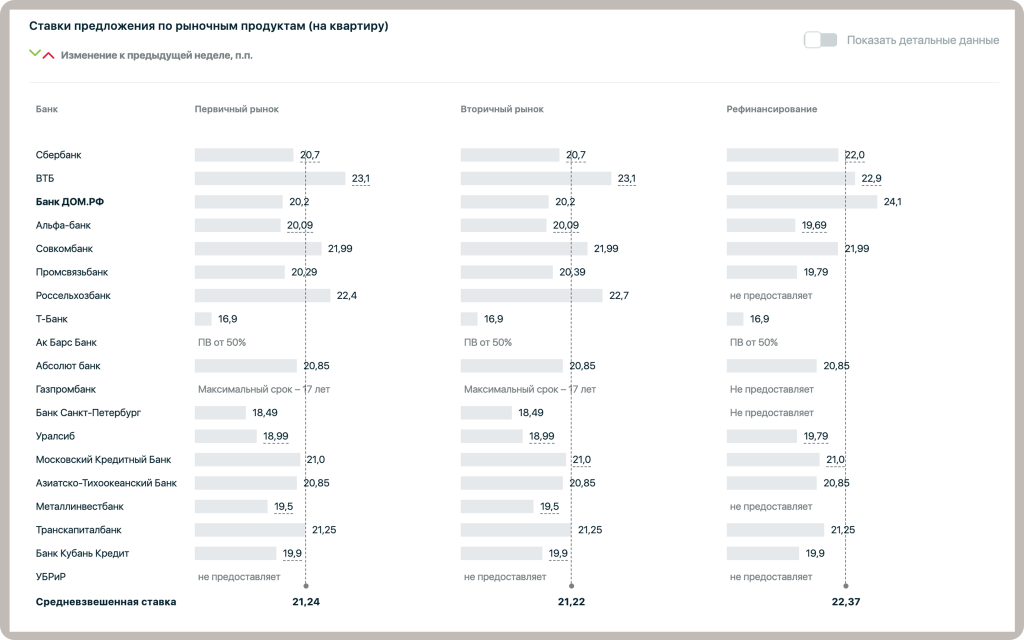Click the "Показать детальные данные" label text
Image resolution: width=1024 pixels, height=640 pixels.
[x=922, y=41]
